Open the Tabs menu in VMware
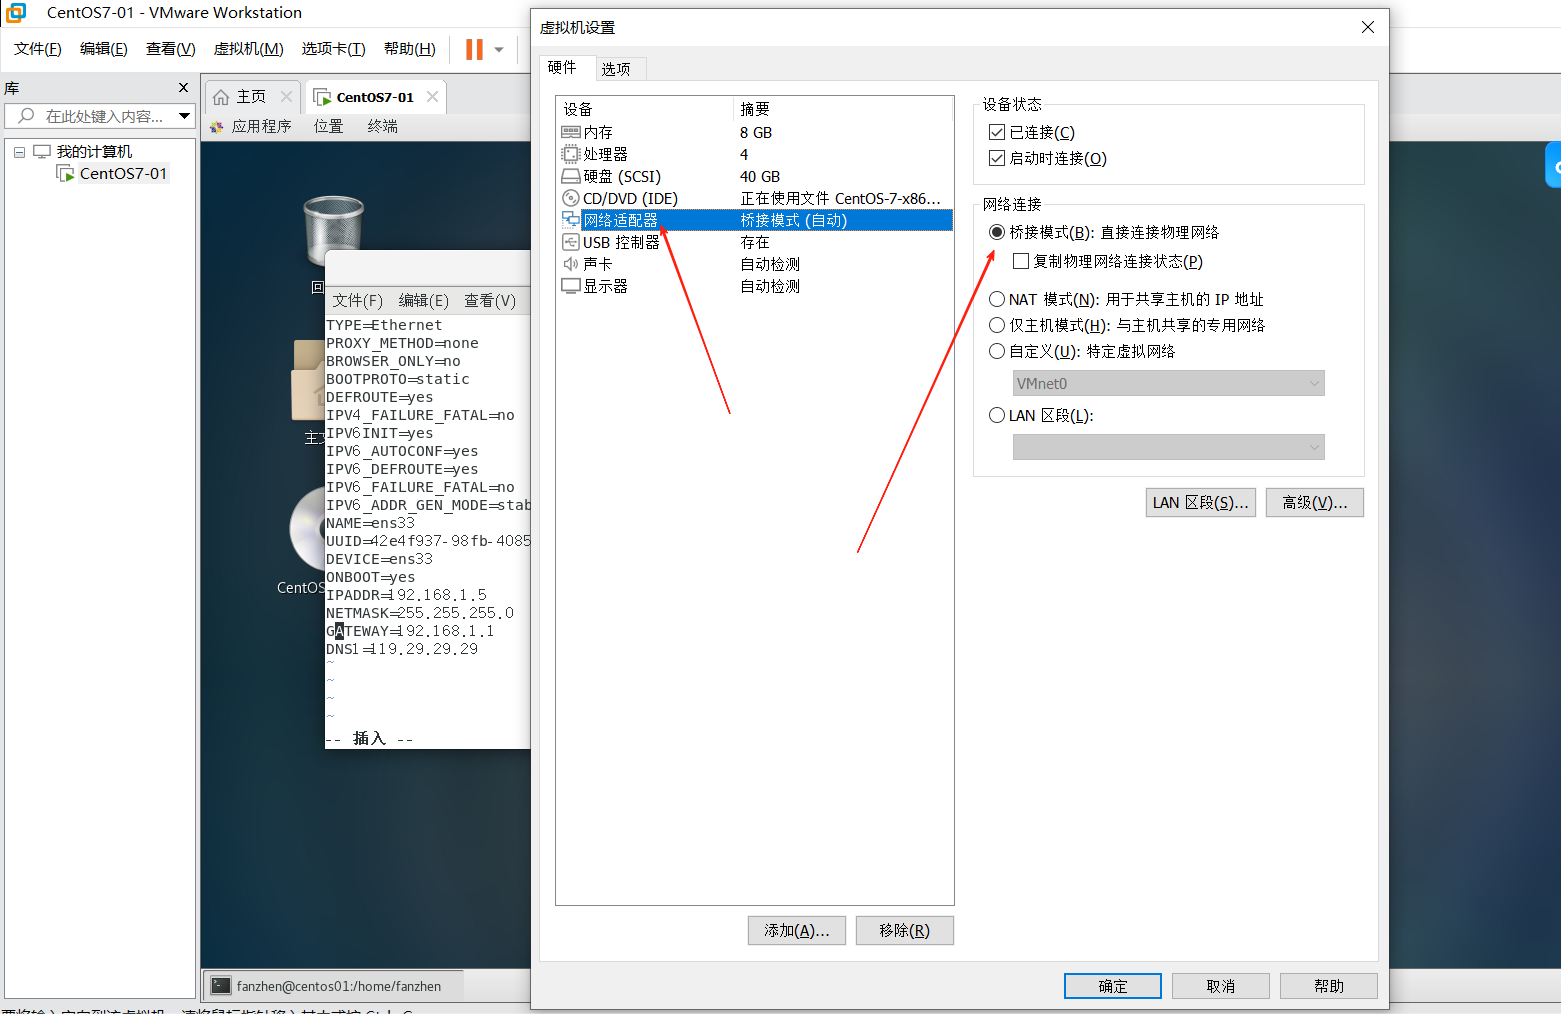 coord(333,49)
